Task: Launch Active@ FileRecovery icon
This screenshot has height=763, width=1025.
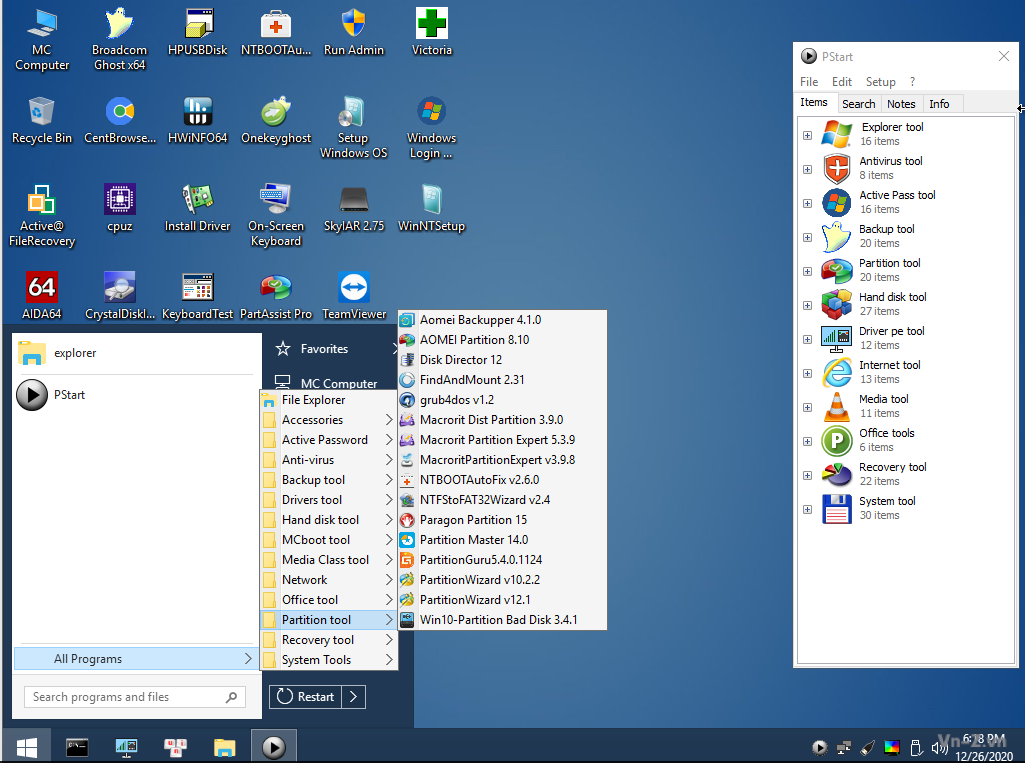Action: pyautogui.click(x=42, y=216)
